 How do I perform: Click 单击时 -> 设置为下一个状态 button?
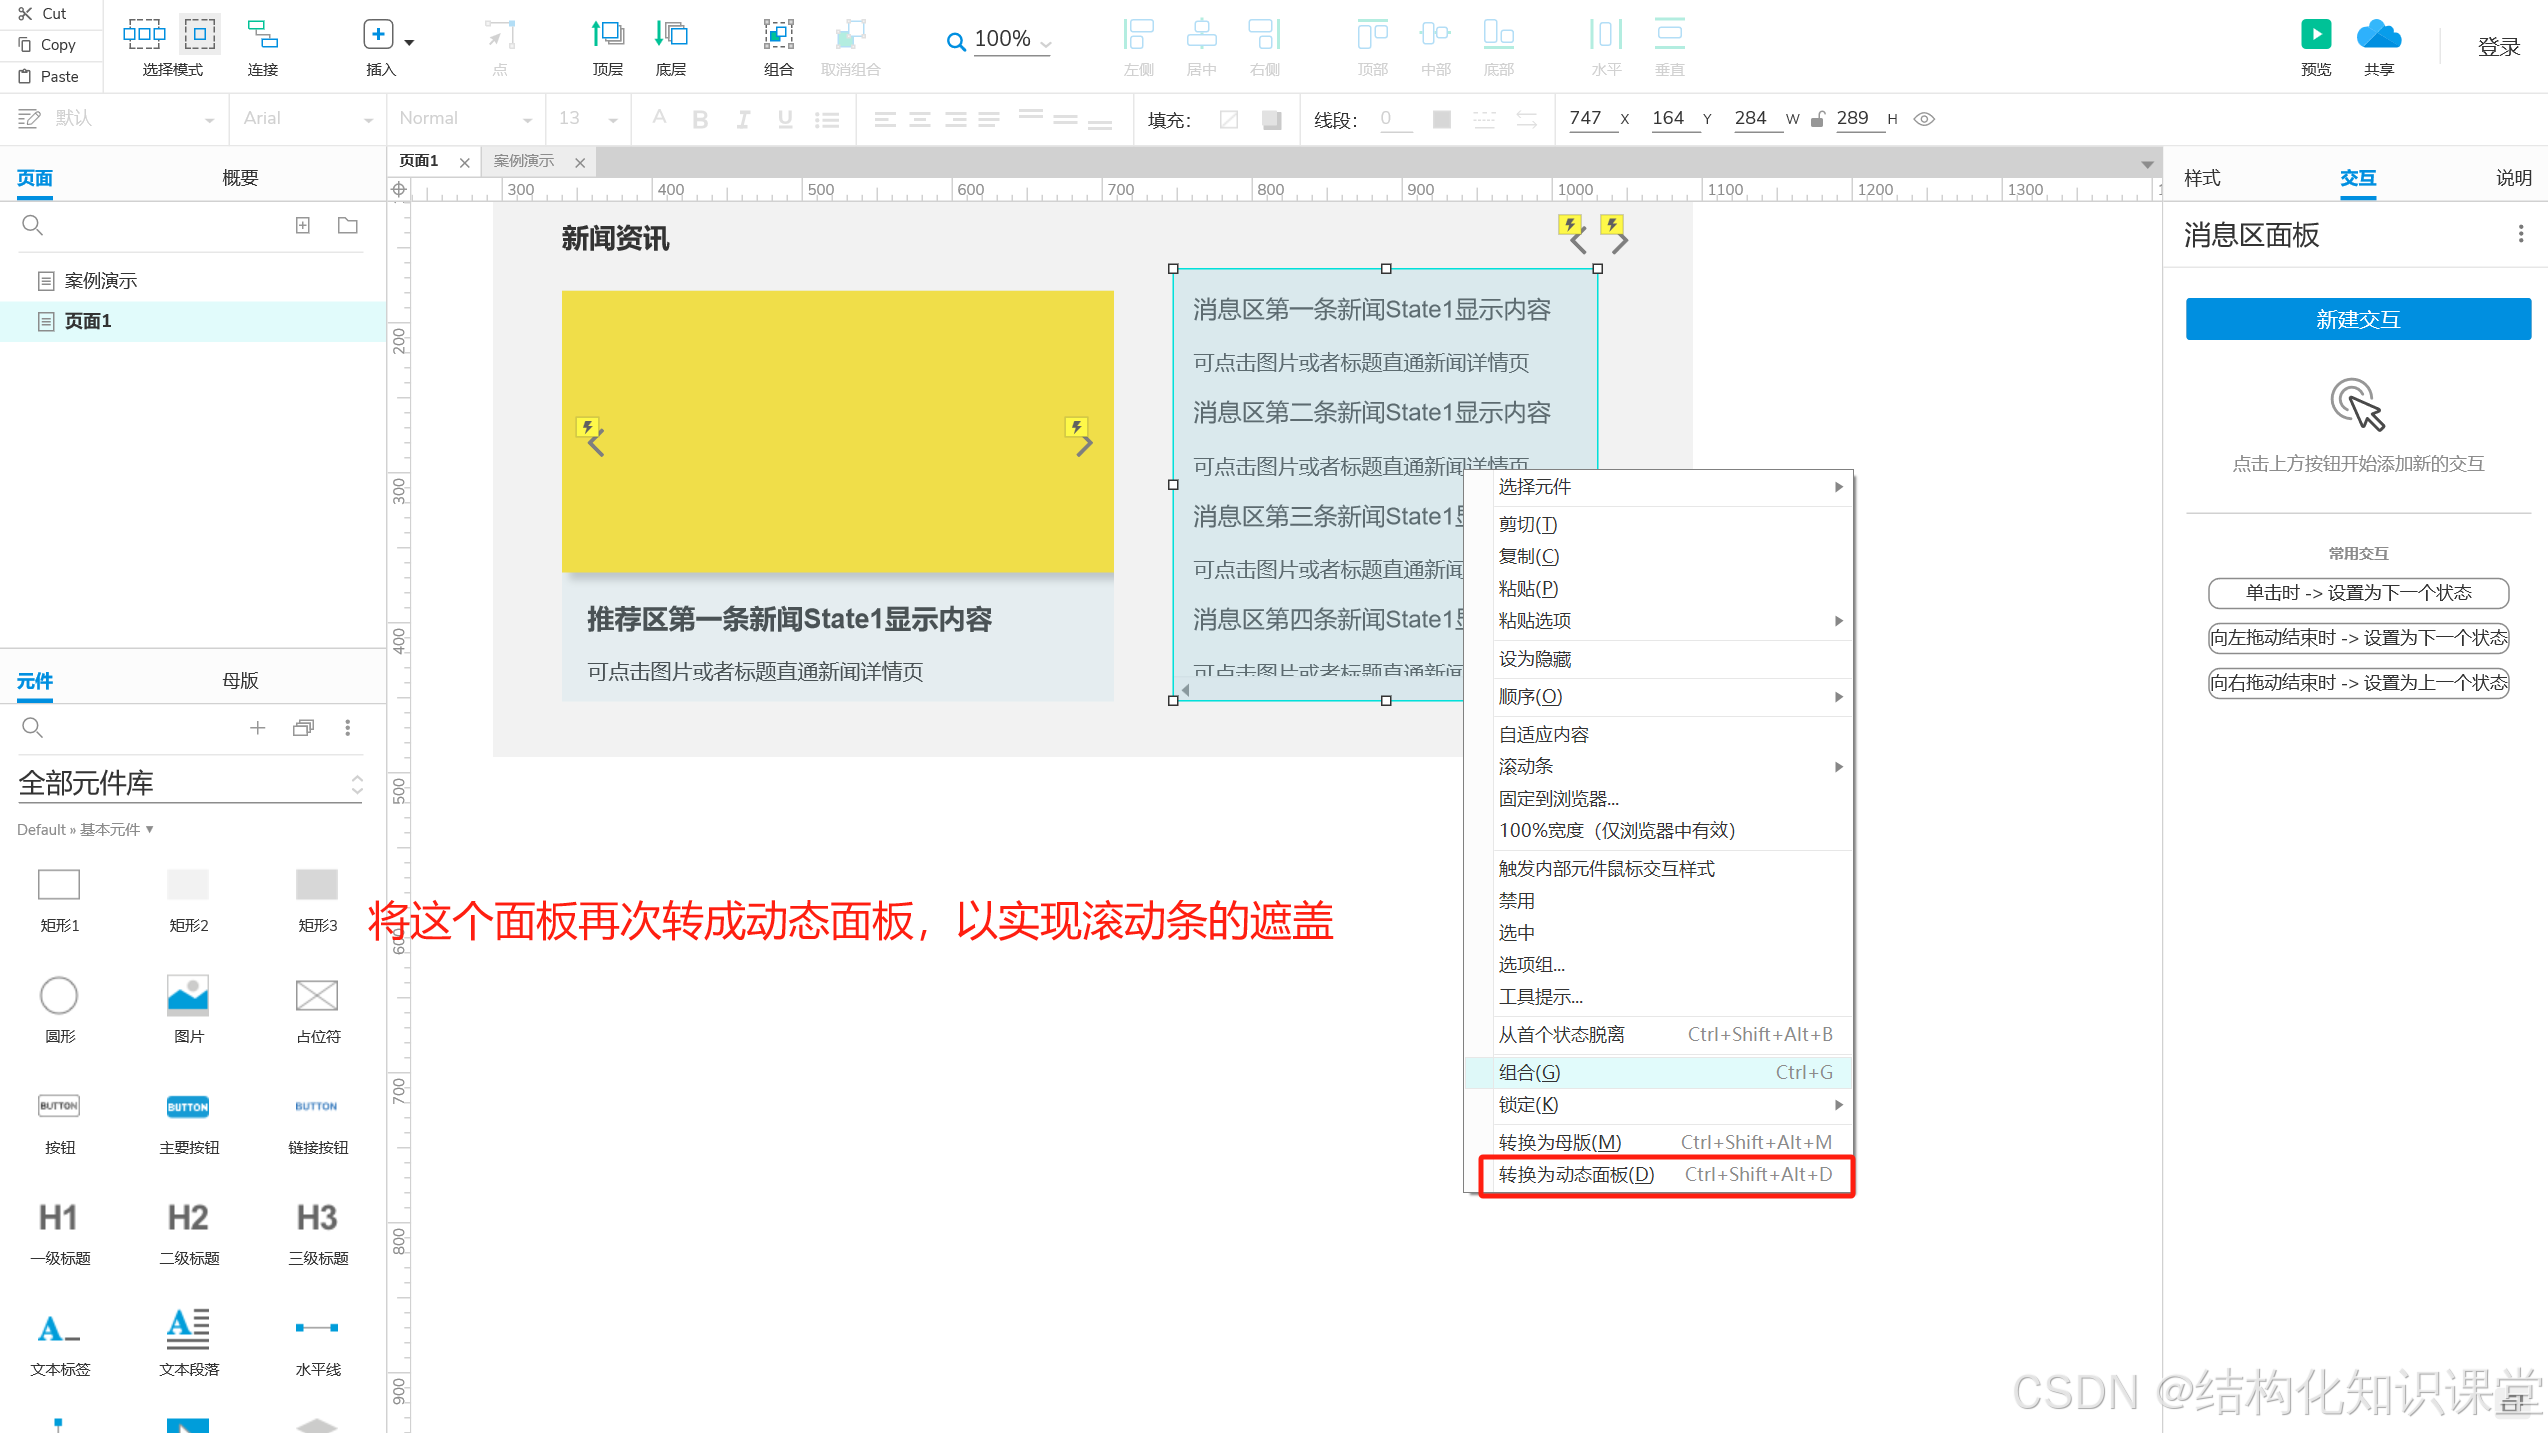click(x=2358, y=593)
